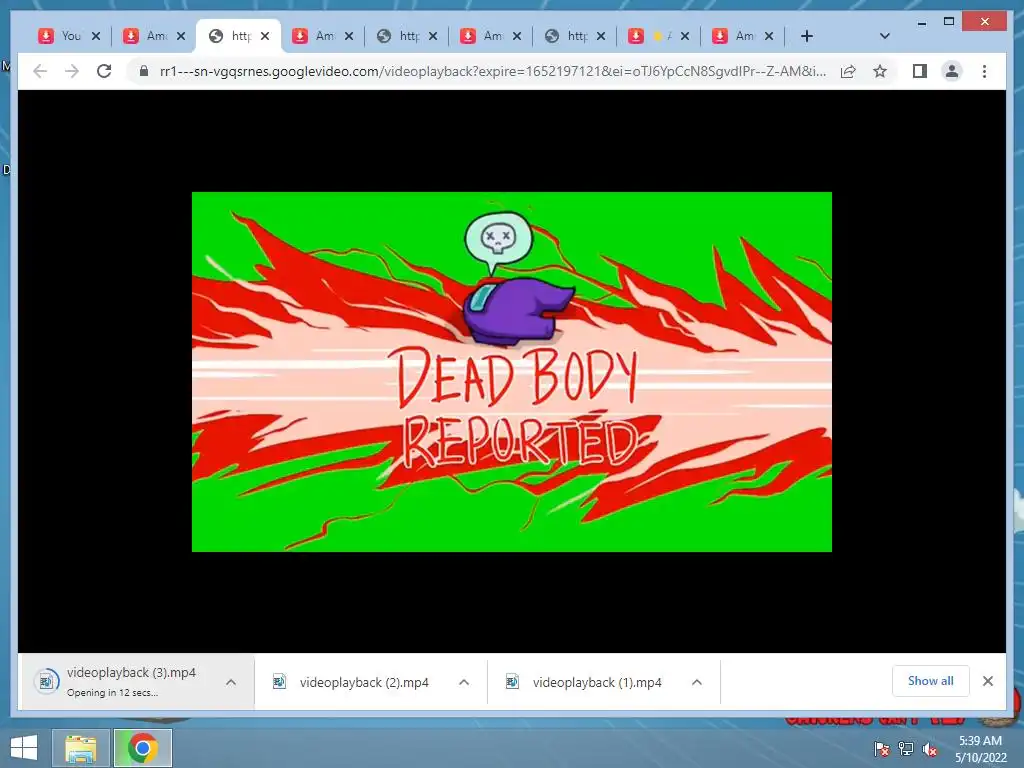This screenshot has height=768, width=1024.
Task: Bookmark this tab with the star icon
Action: tap(880, 71)
